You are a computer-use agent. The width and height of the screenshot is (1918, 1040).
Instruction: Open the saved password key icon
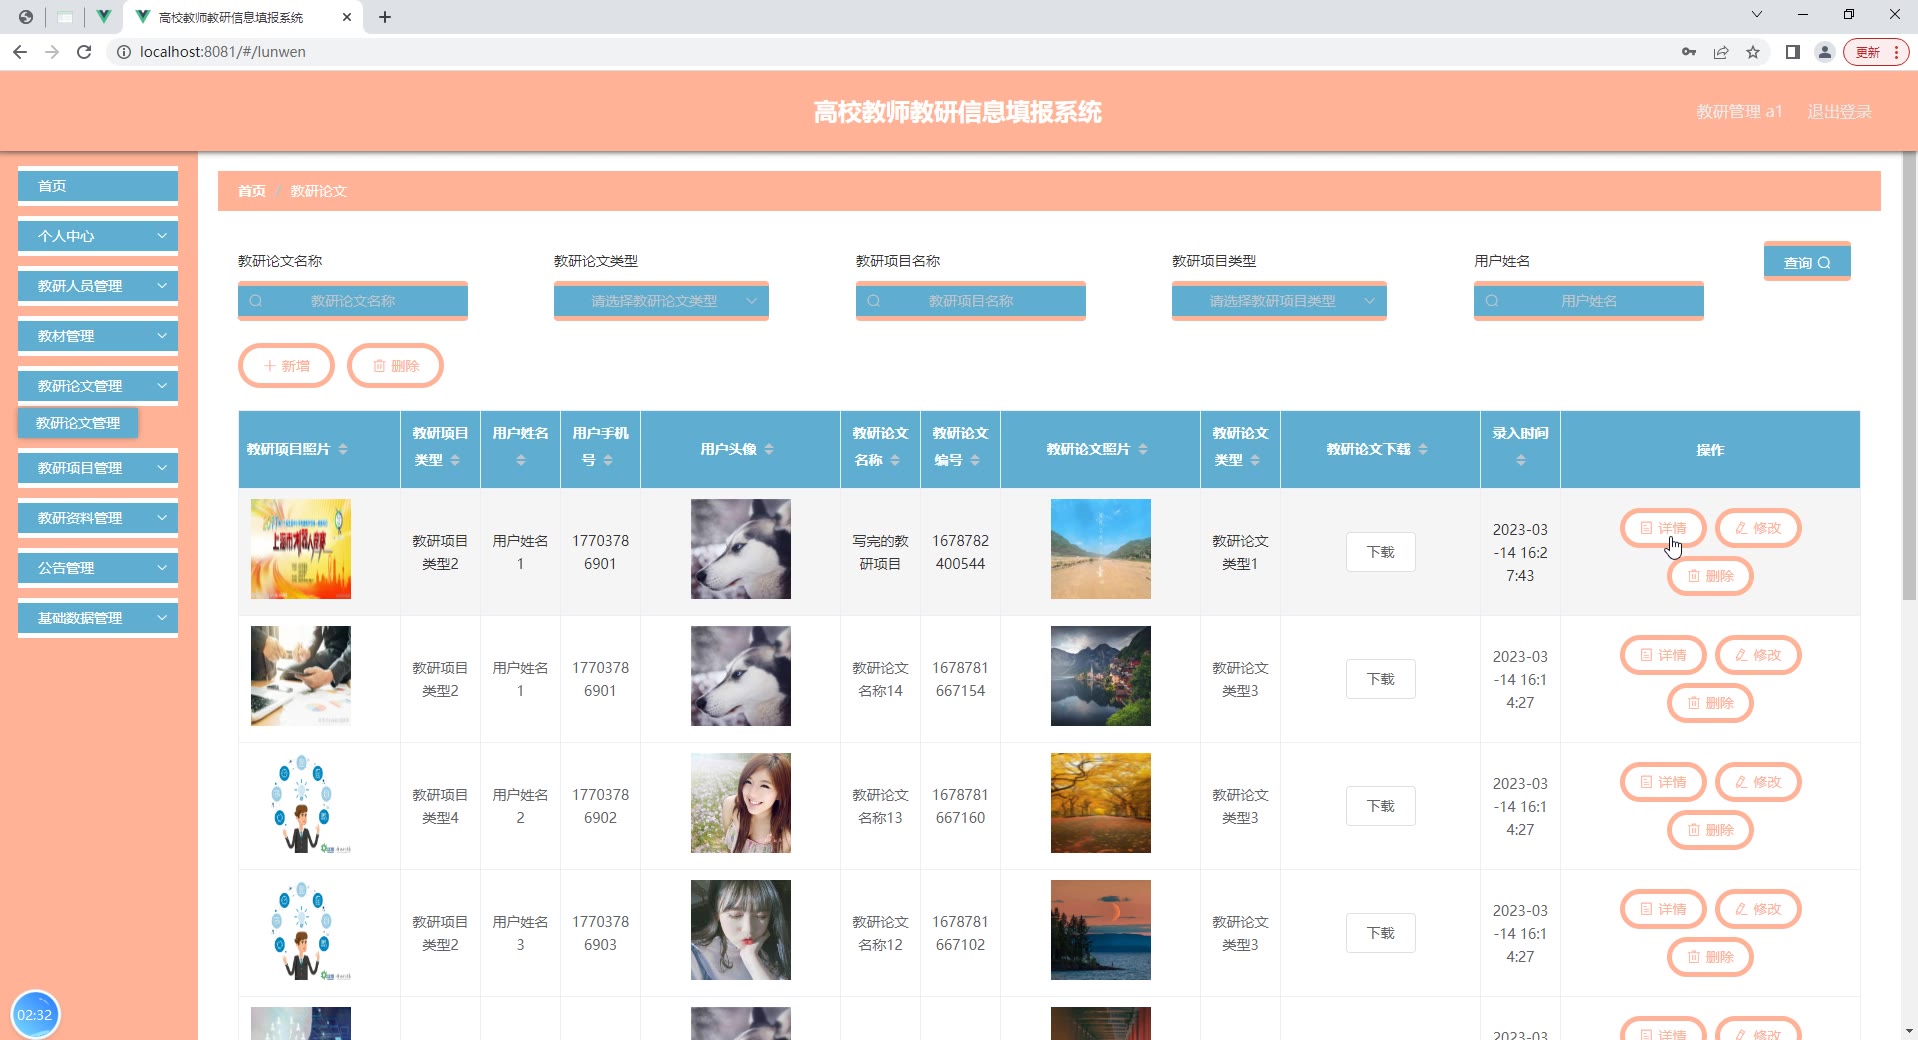click(1689, 52)
